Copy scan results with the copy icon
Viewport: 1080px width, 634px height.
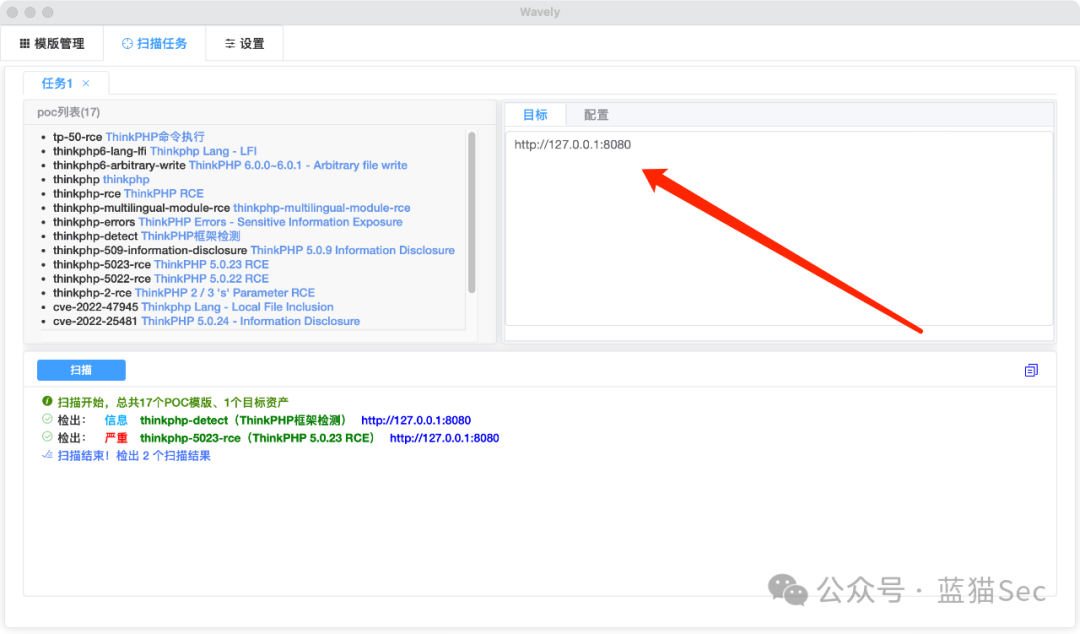pyautogui.click(x=1030, y=371)
